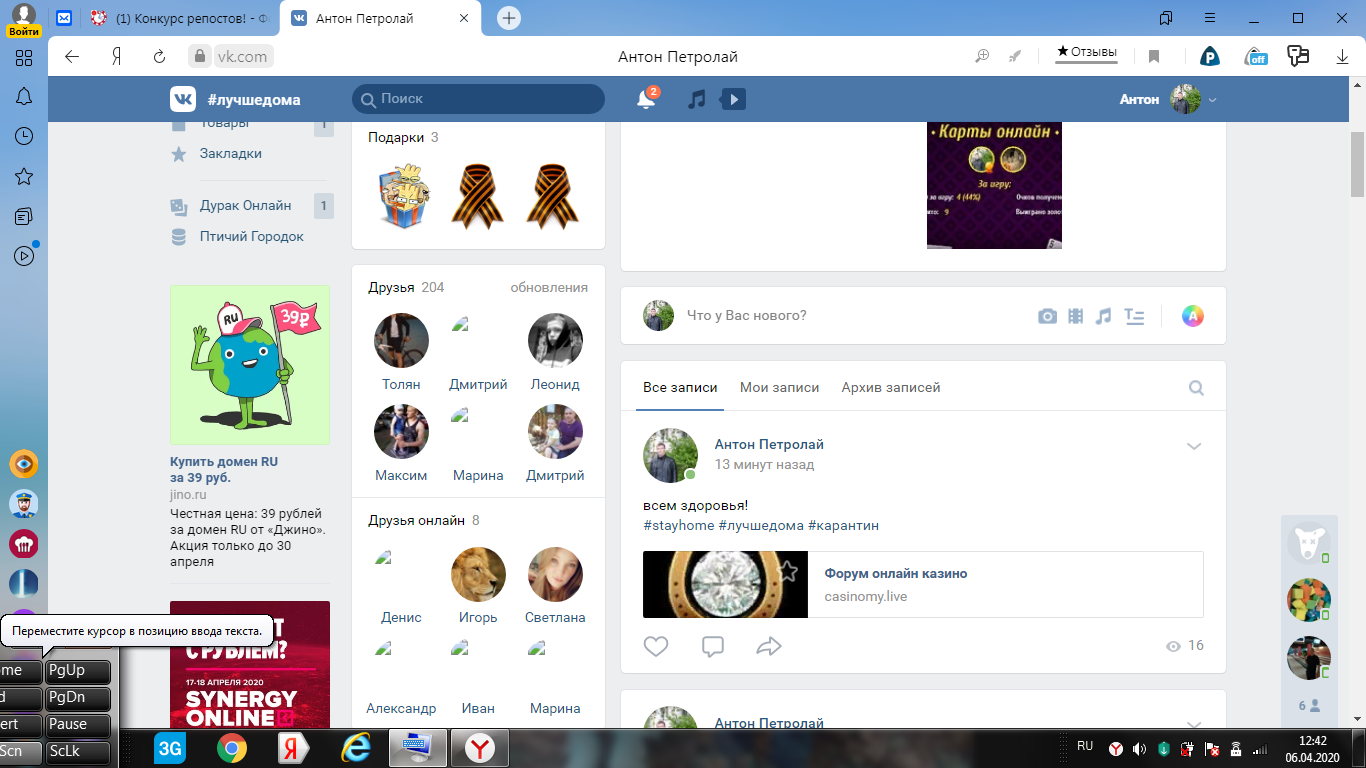Click the 'Отзывы' button in address bar
The height and width of the screenshot is (768, 1366).
point(1087,53)
